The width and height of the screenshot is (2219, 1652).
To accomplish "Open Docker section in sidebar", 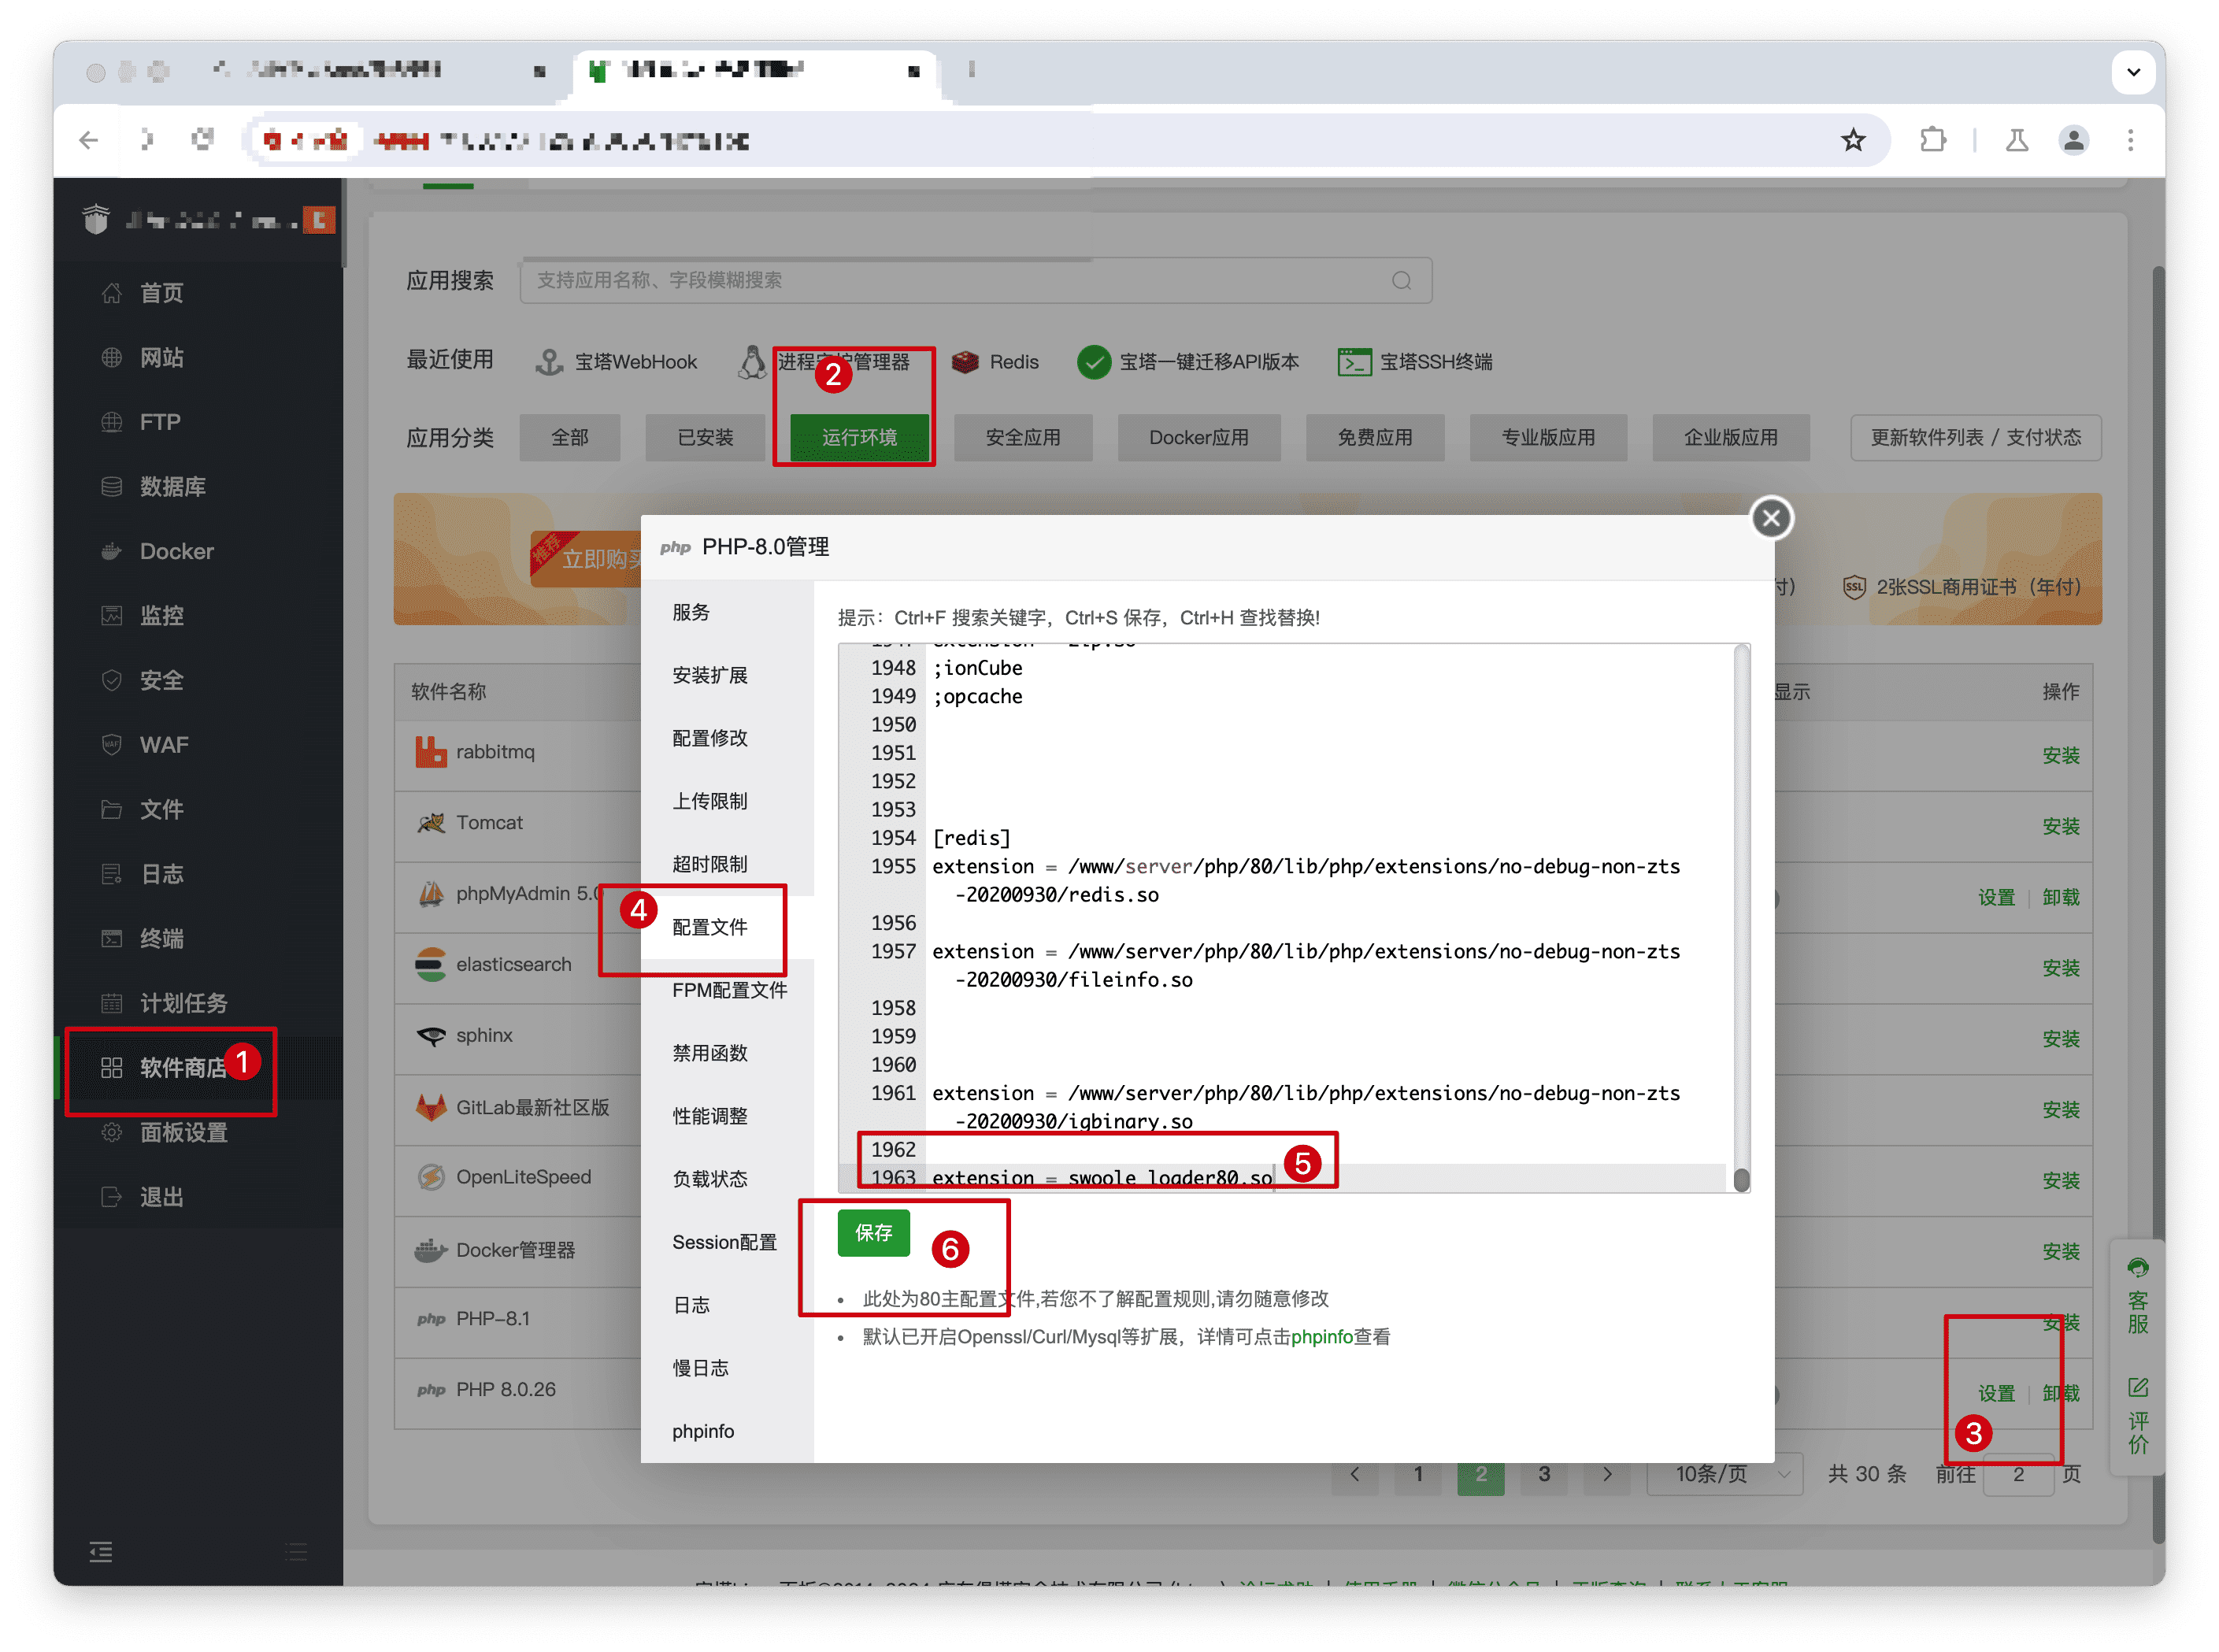I will pyautogui.click(x=176, y=551).
